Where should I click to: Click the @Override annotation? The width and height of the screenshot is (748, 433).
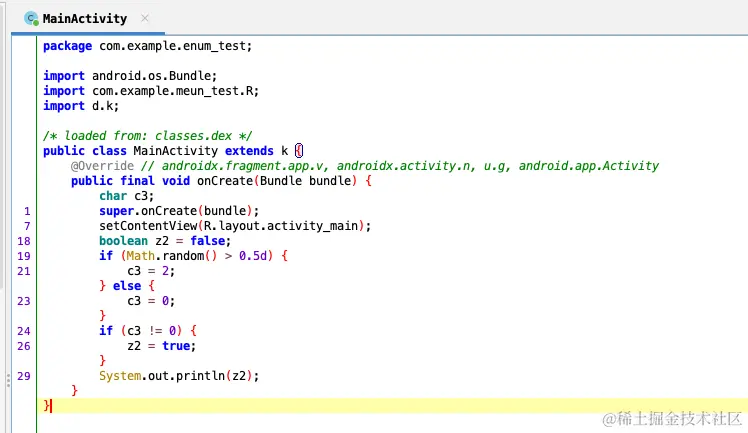[102, 165]
